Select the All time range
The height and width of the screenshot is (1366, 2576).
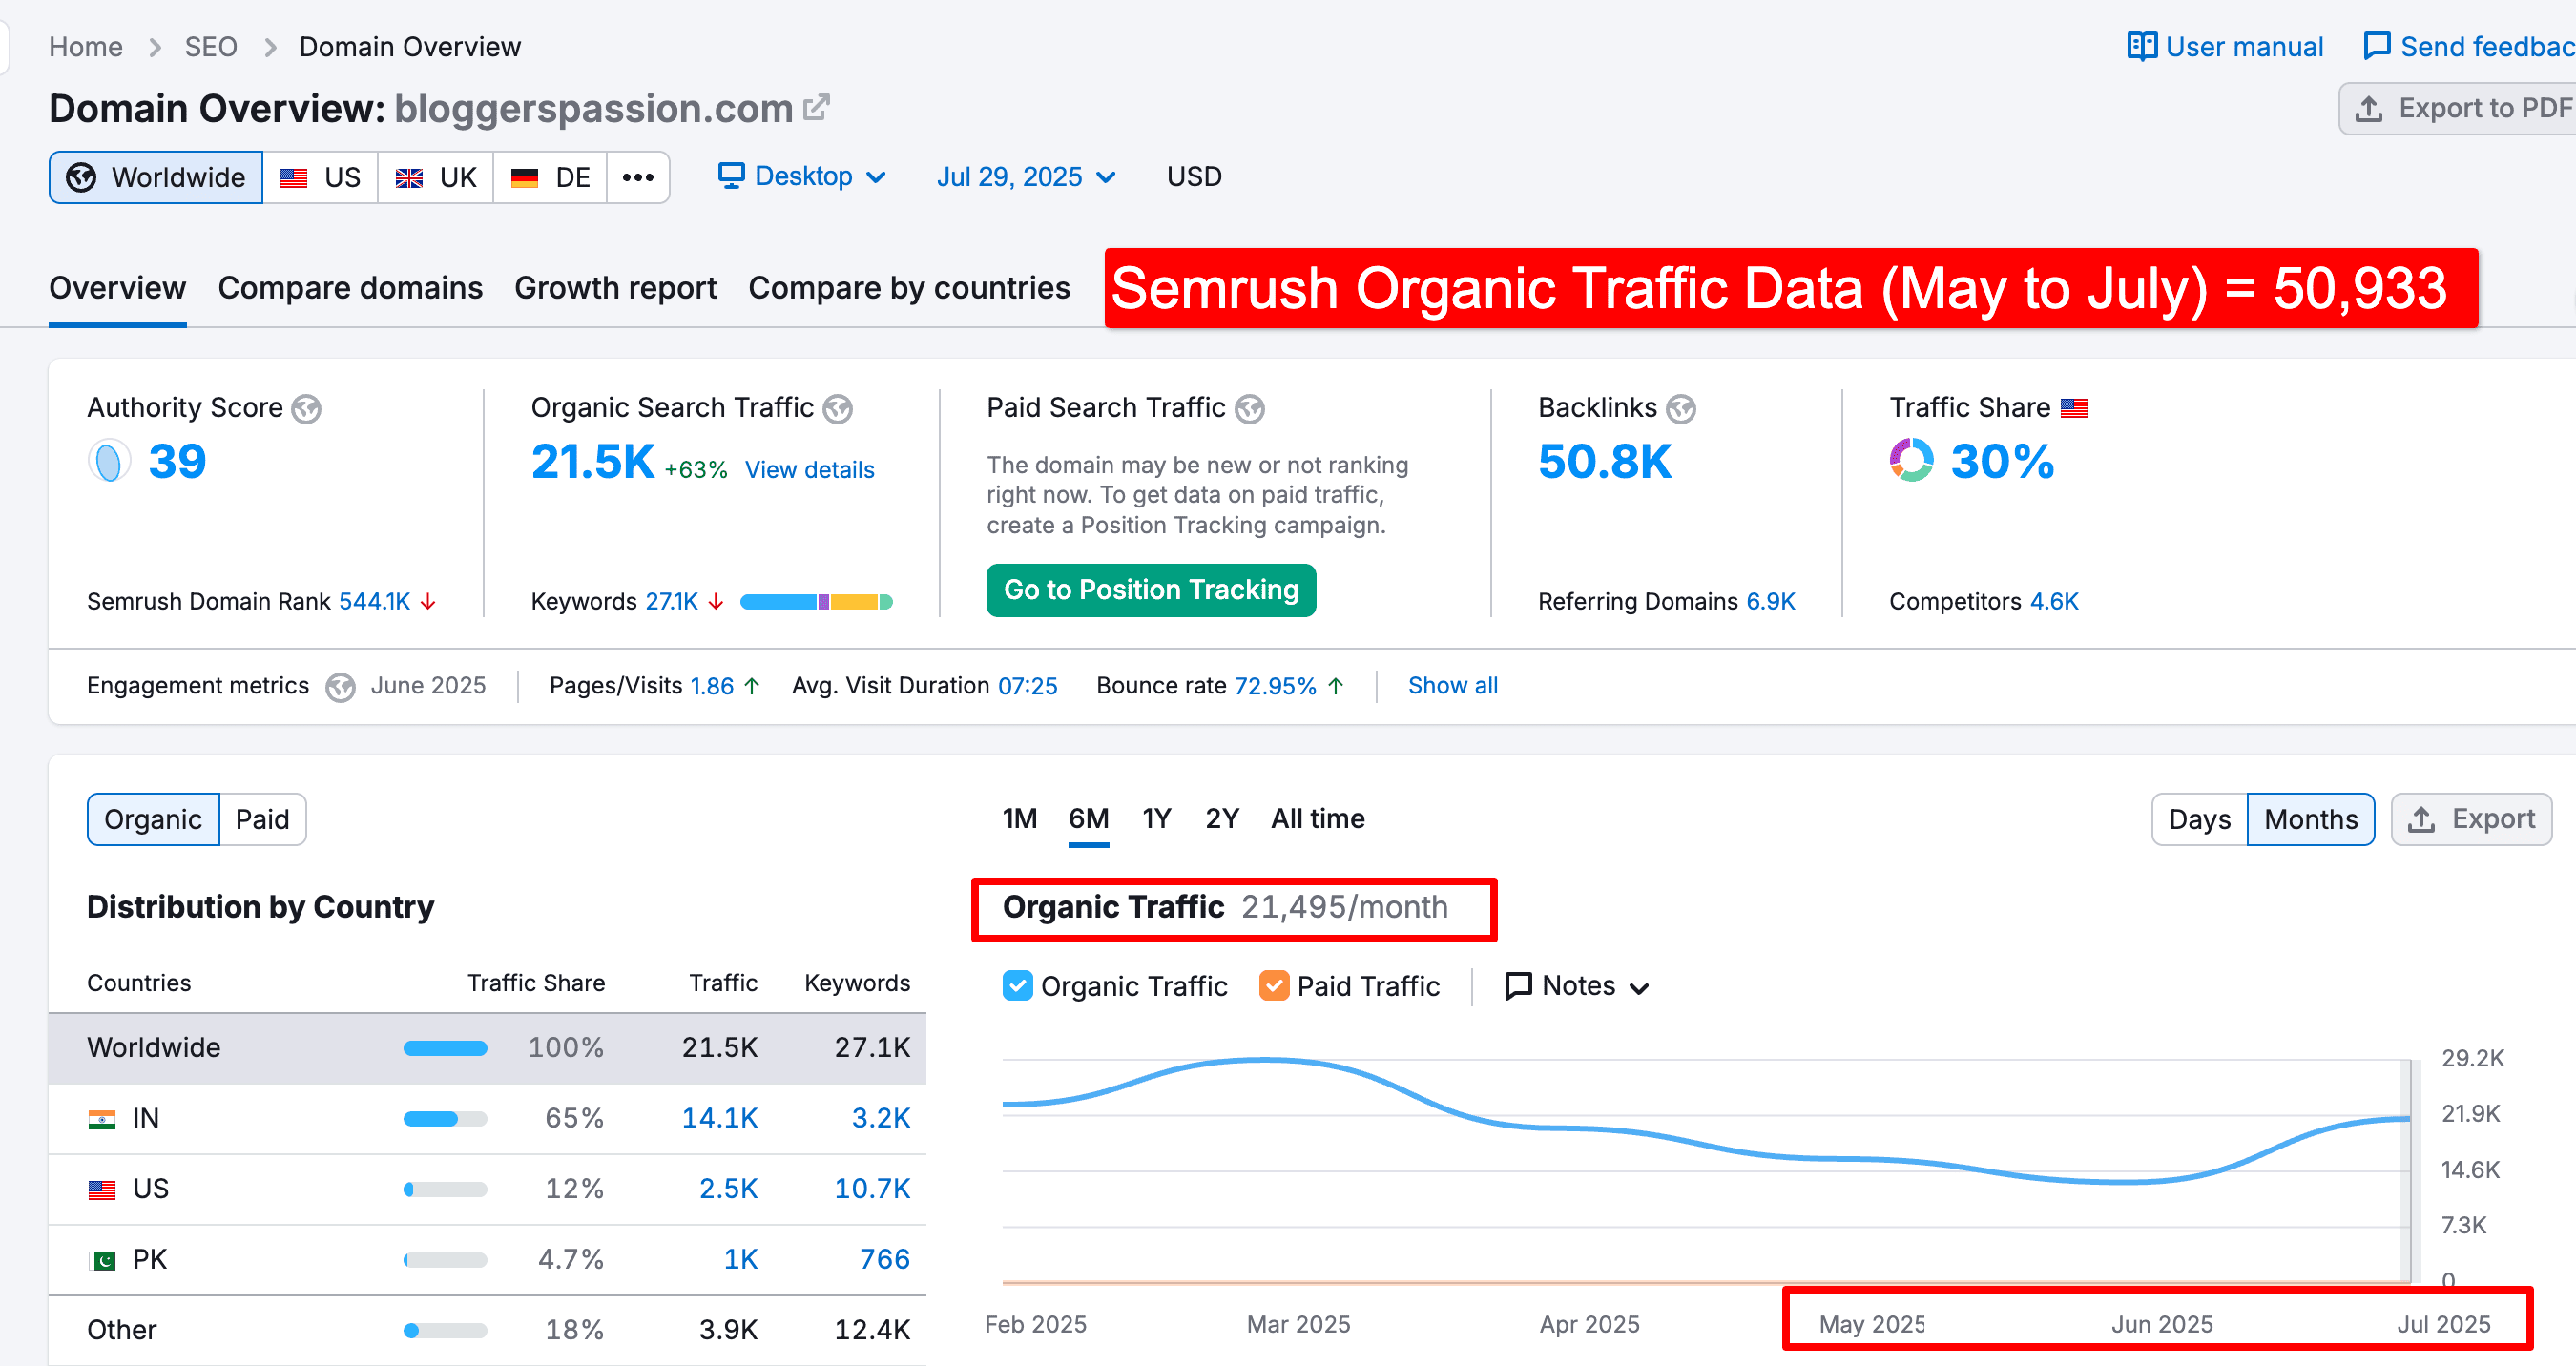[x=1317, y=819]
